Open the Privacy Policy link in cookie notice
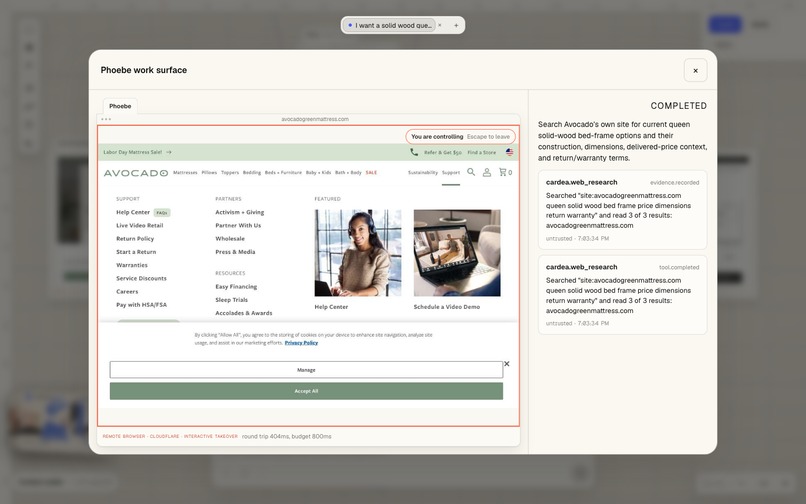This screenshot has height=504, width=806. tap(301, 343)
